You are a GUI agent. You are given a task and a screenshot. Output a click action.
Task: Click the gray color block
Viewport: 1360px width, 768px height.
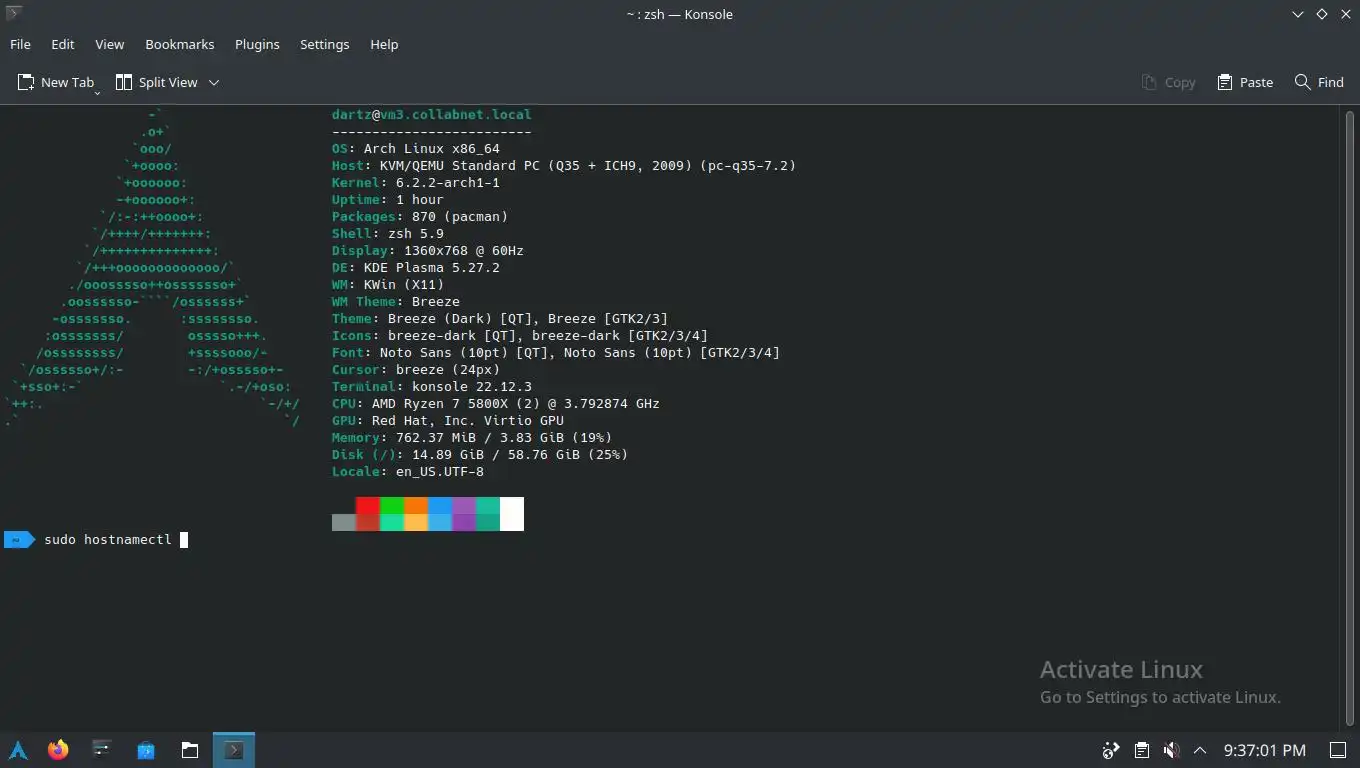(344, 522)
